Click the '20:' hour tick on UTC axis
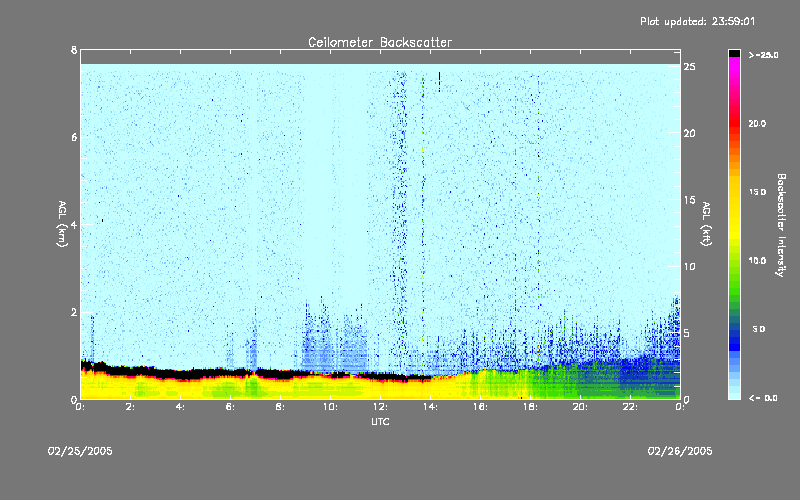The width and height of the screenshot is (800, 500). tap(580, 407)
